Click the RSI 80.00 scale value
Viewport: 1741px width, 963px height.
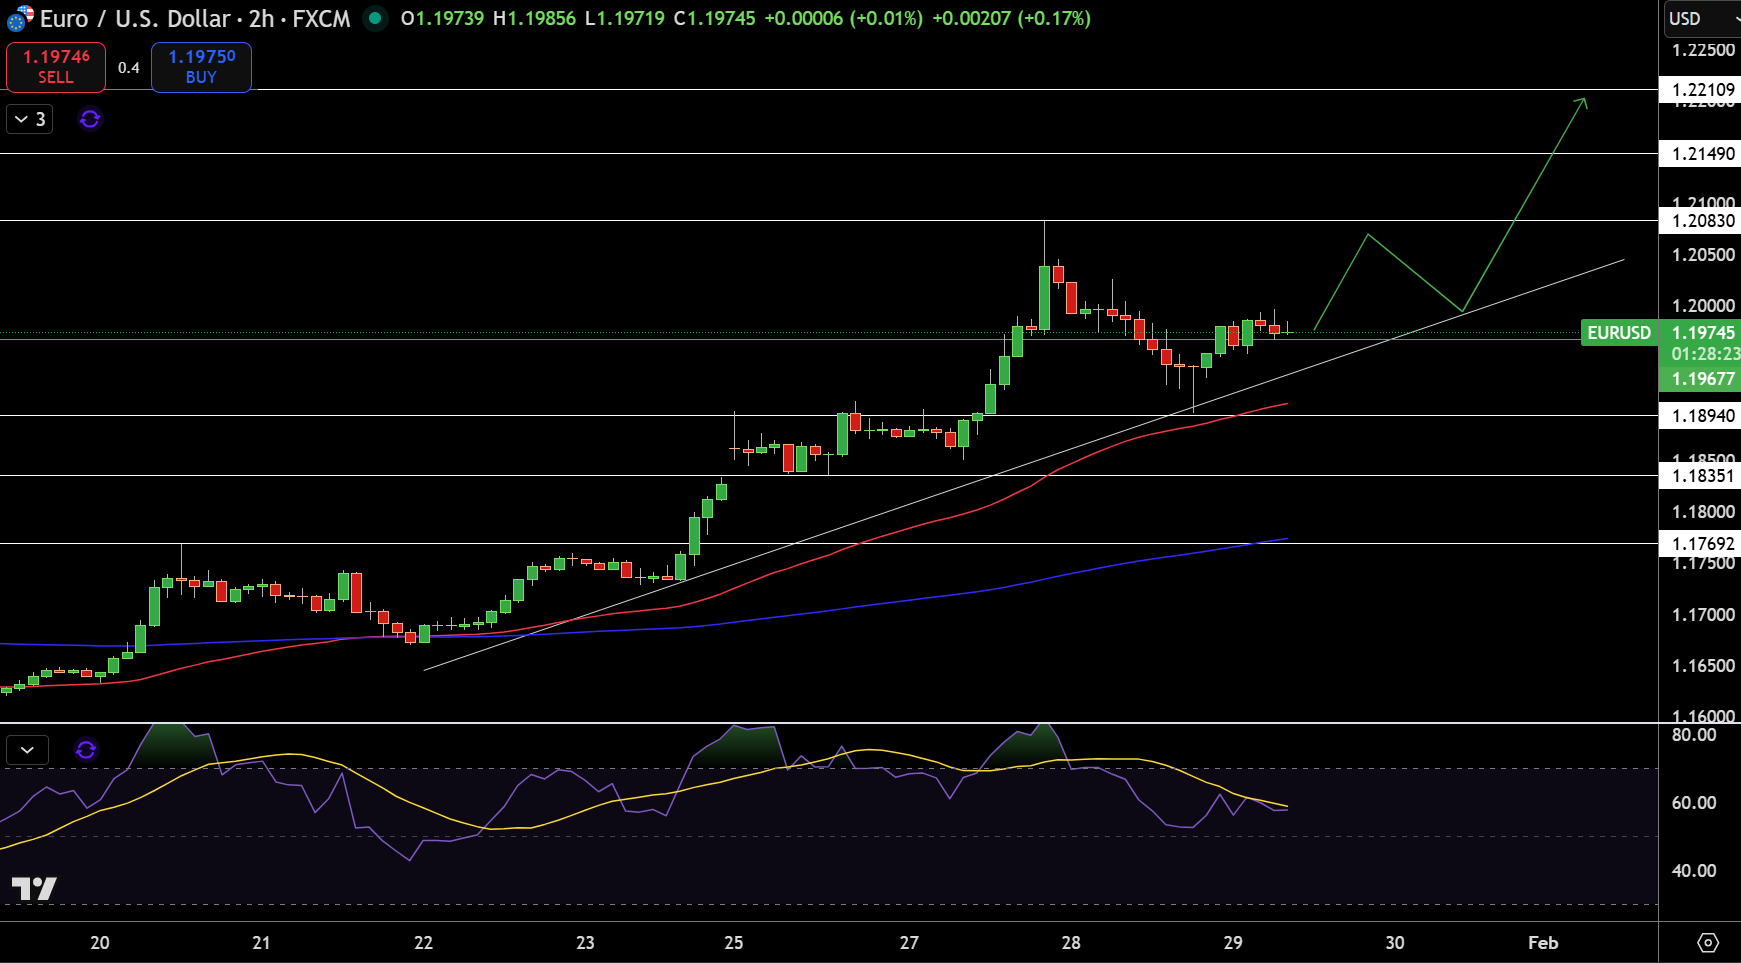pyautogui.click(x=1694, y=735)
